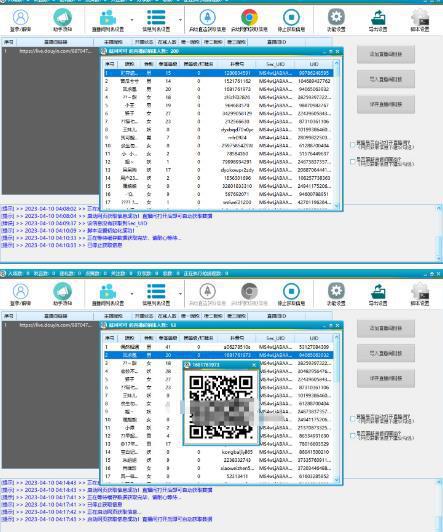Select the live.douyin.com link row in the QR-code window
The width and height of the screenshot is (443, 532).
(x=50, y=325)
